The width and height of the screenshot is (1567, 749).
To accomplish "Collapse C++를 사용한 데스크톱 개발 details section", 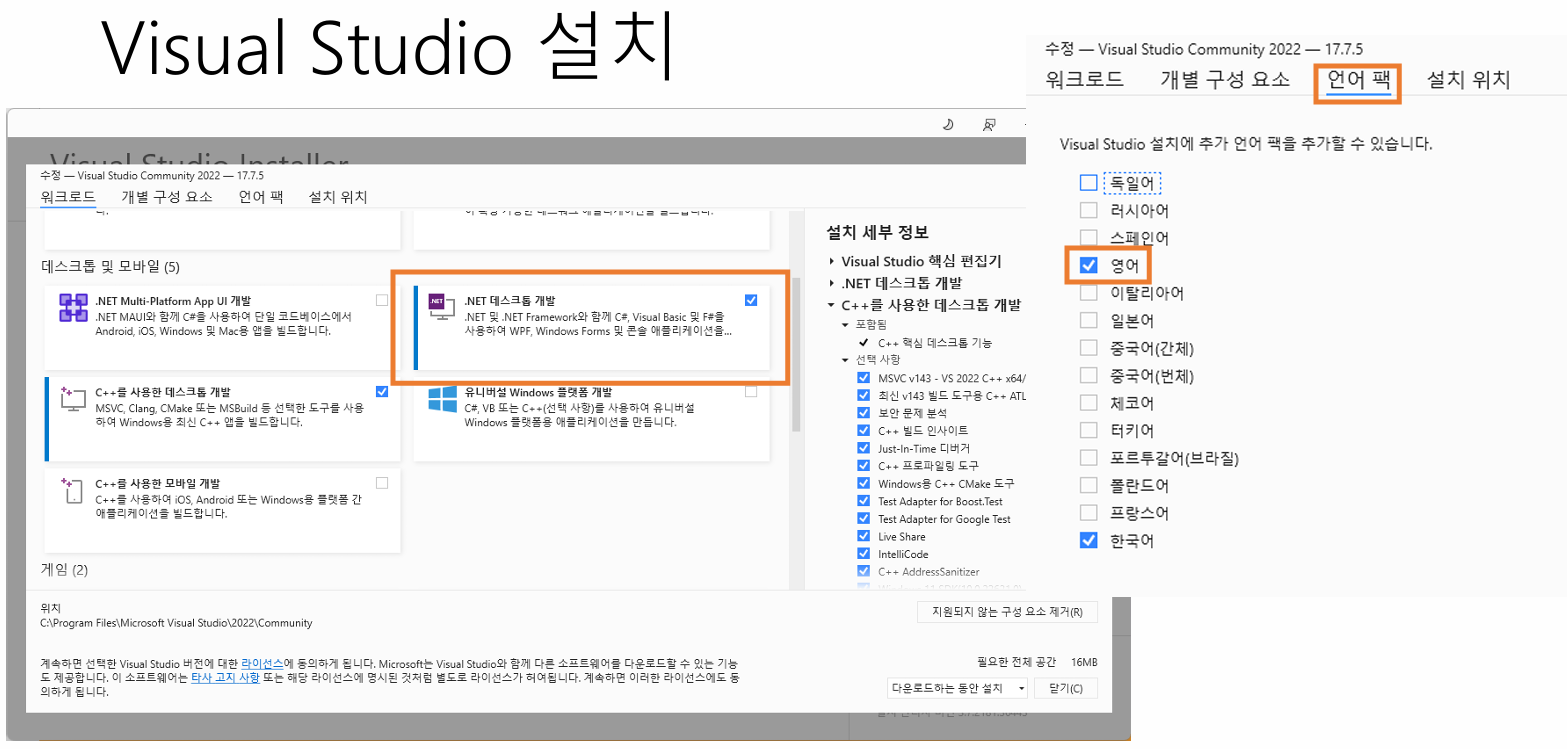I will coord(832,305).
